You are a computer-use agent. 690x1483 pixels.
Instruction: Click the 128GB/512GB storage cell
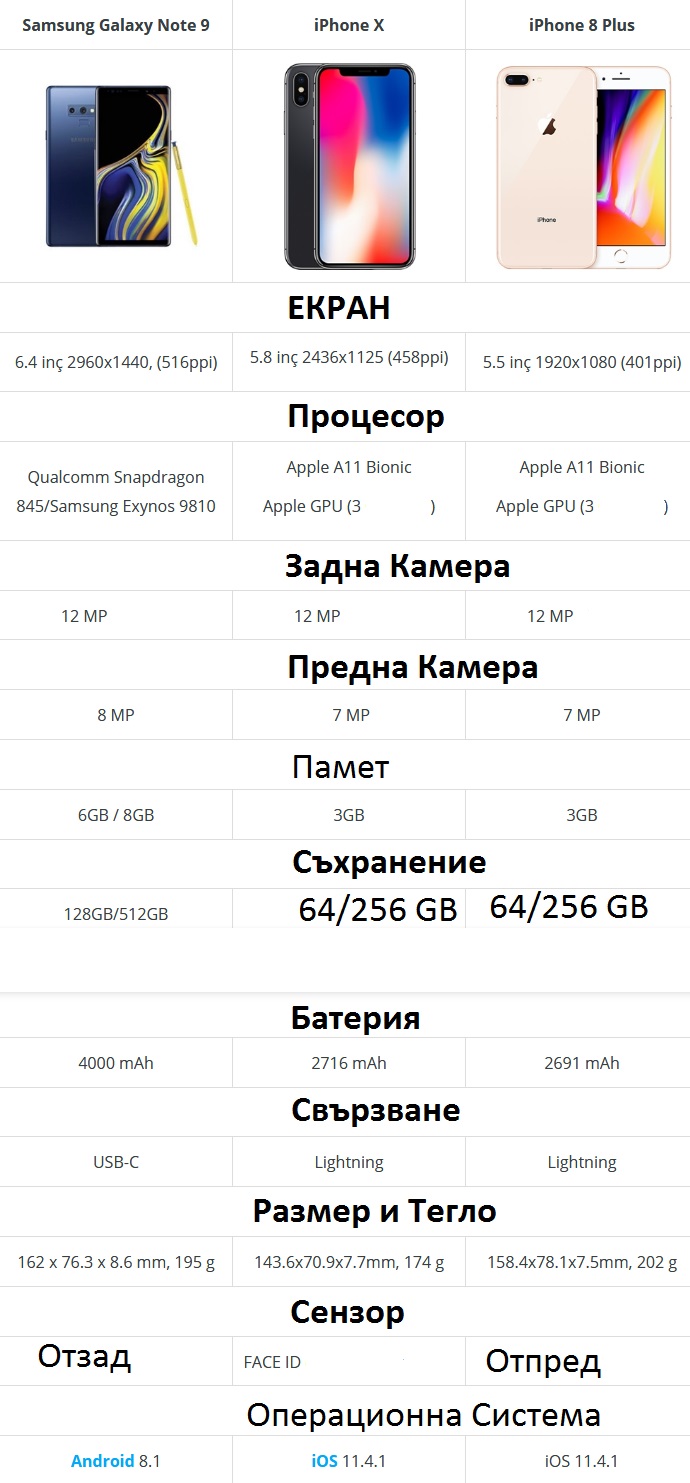click(x=116, y=913)
